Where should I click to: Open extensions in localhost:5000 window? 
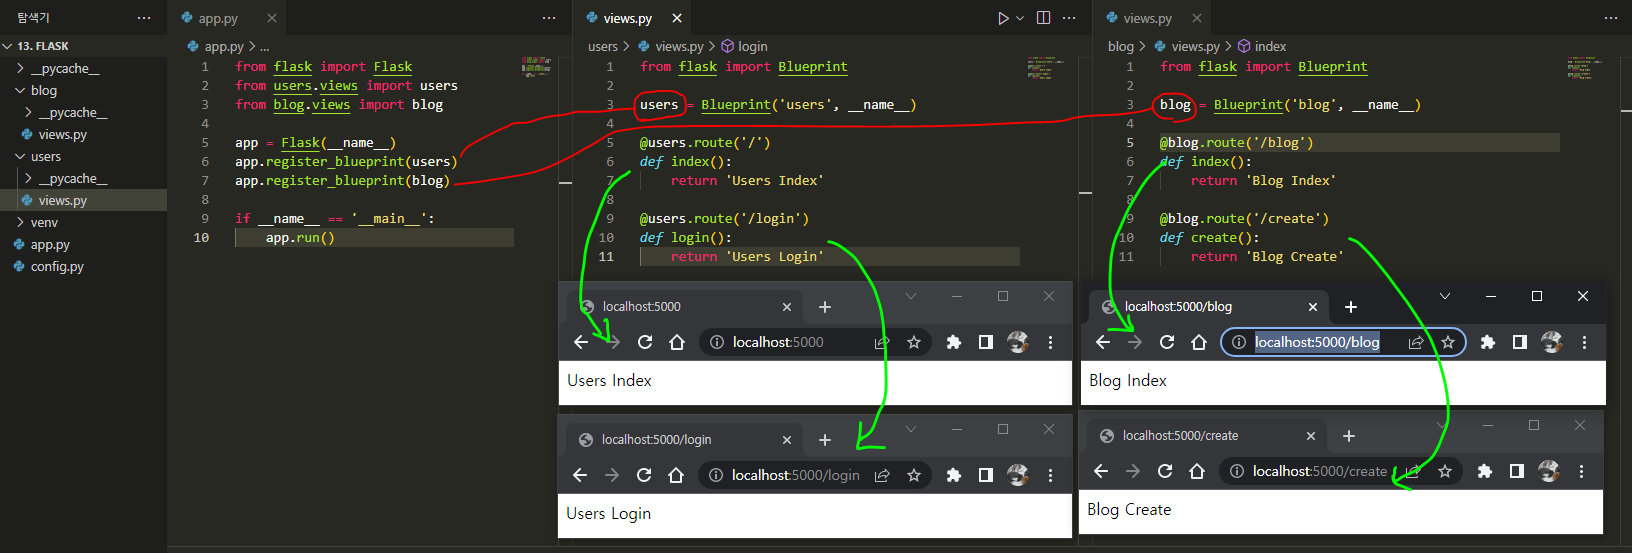954,342
